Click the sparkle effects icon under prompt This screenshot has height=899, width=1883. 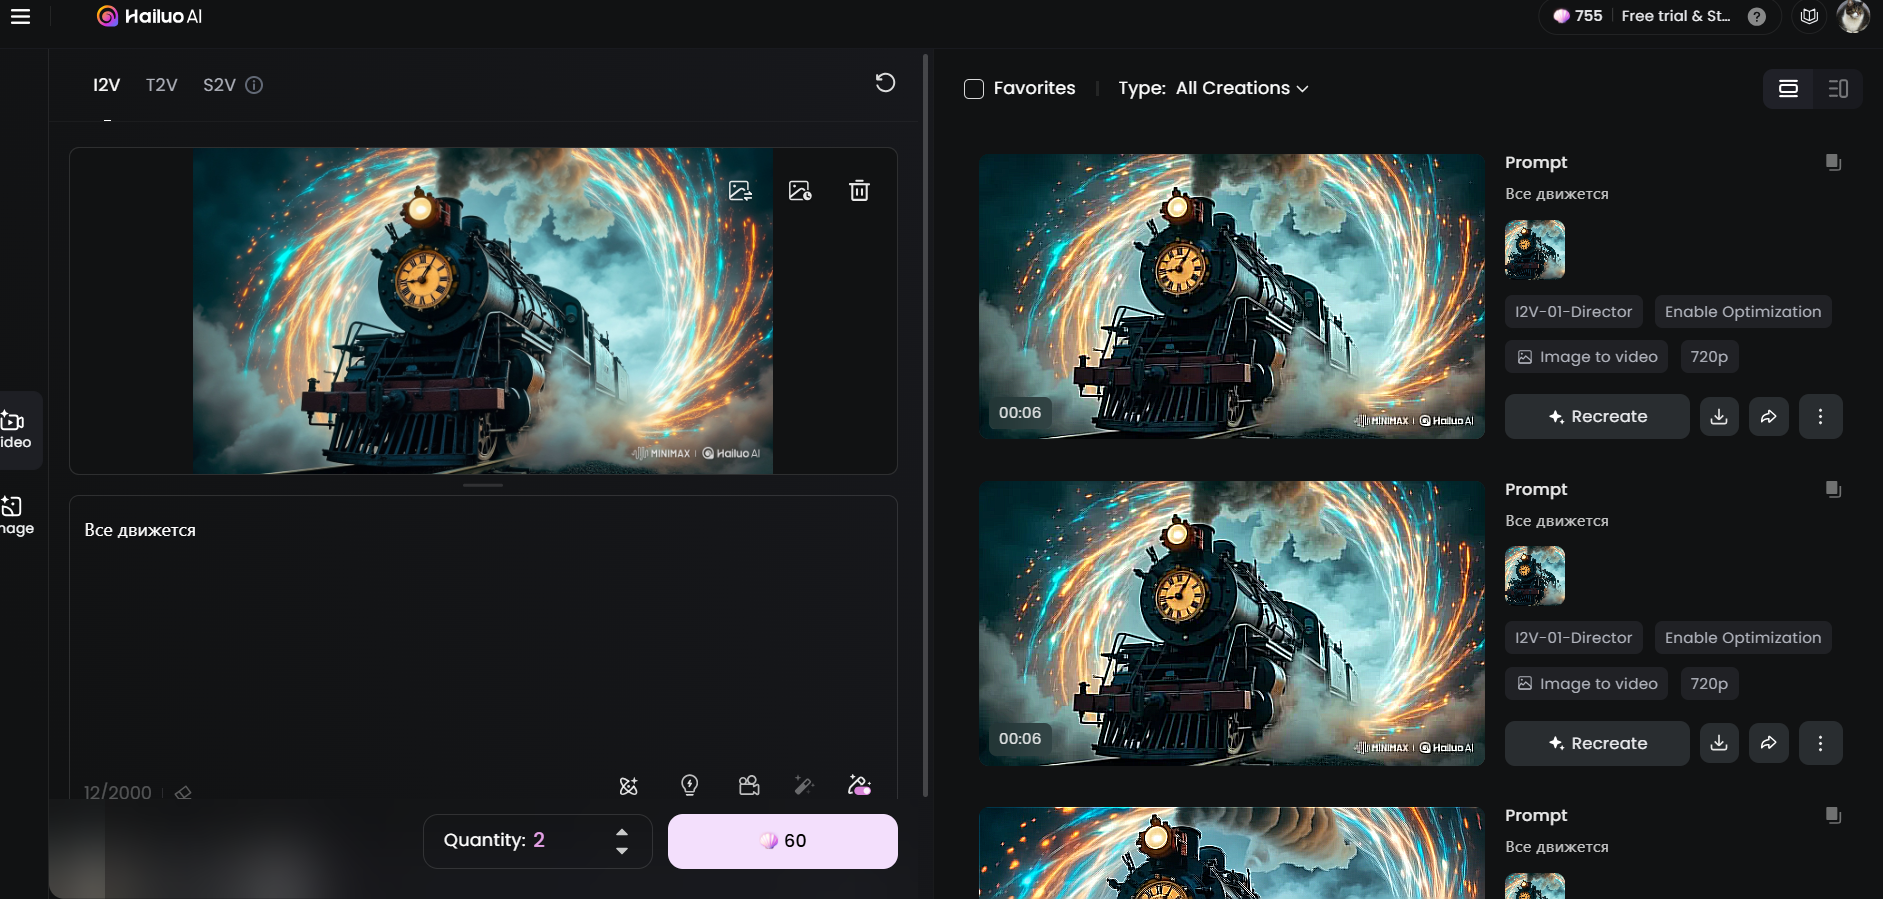[628, 786]
